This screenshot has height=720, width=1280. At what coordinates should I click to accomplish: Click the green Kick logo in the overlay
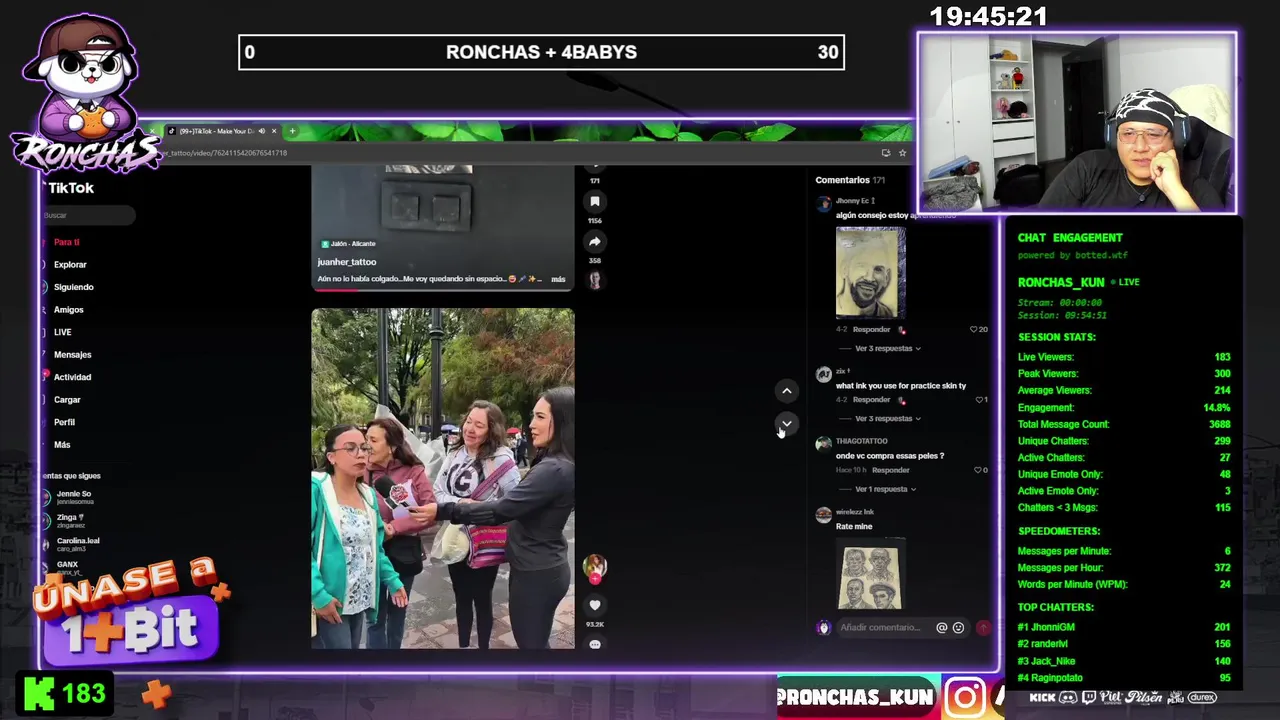[39, 693]
